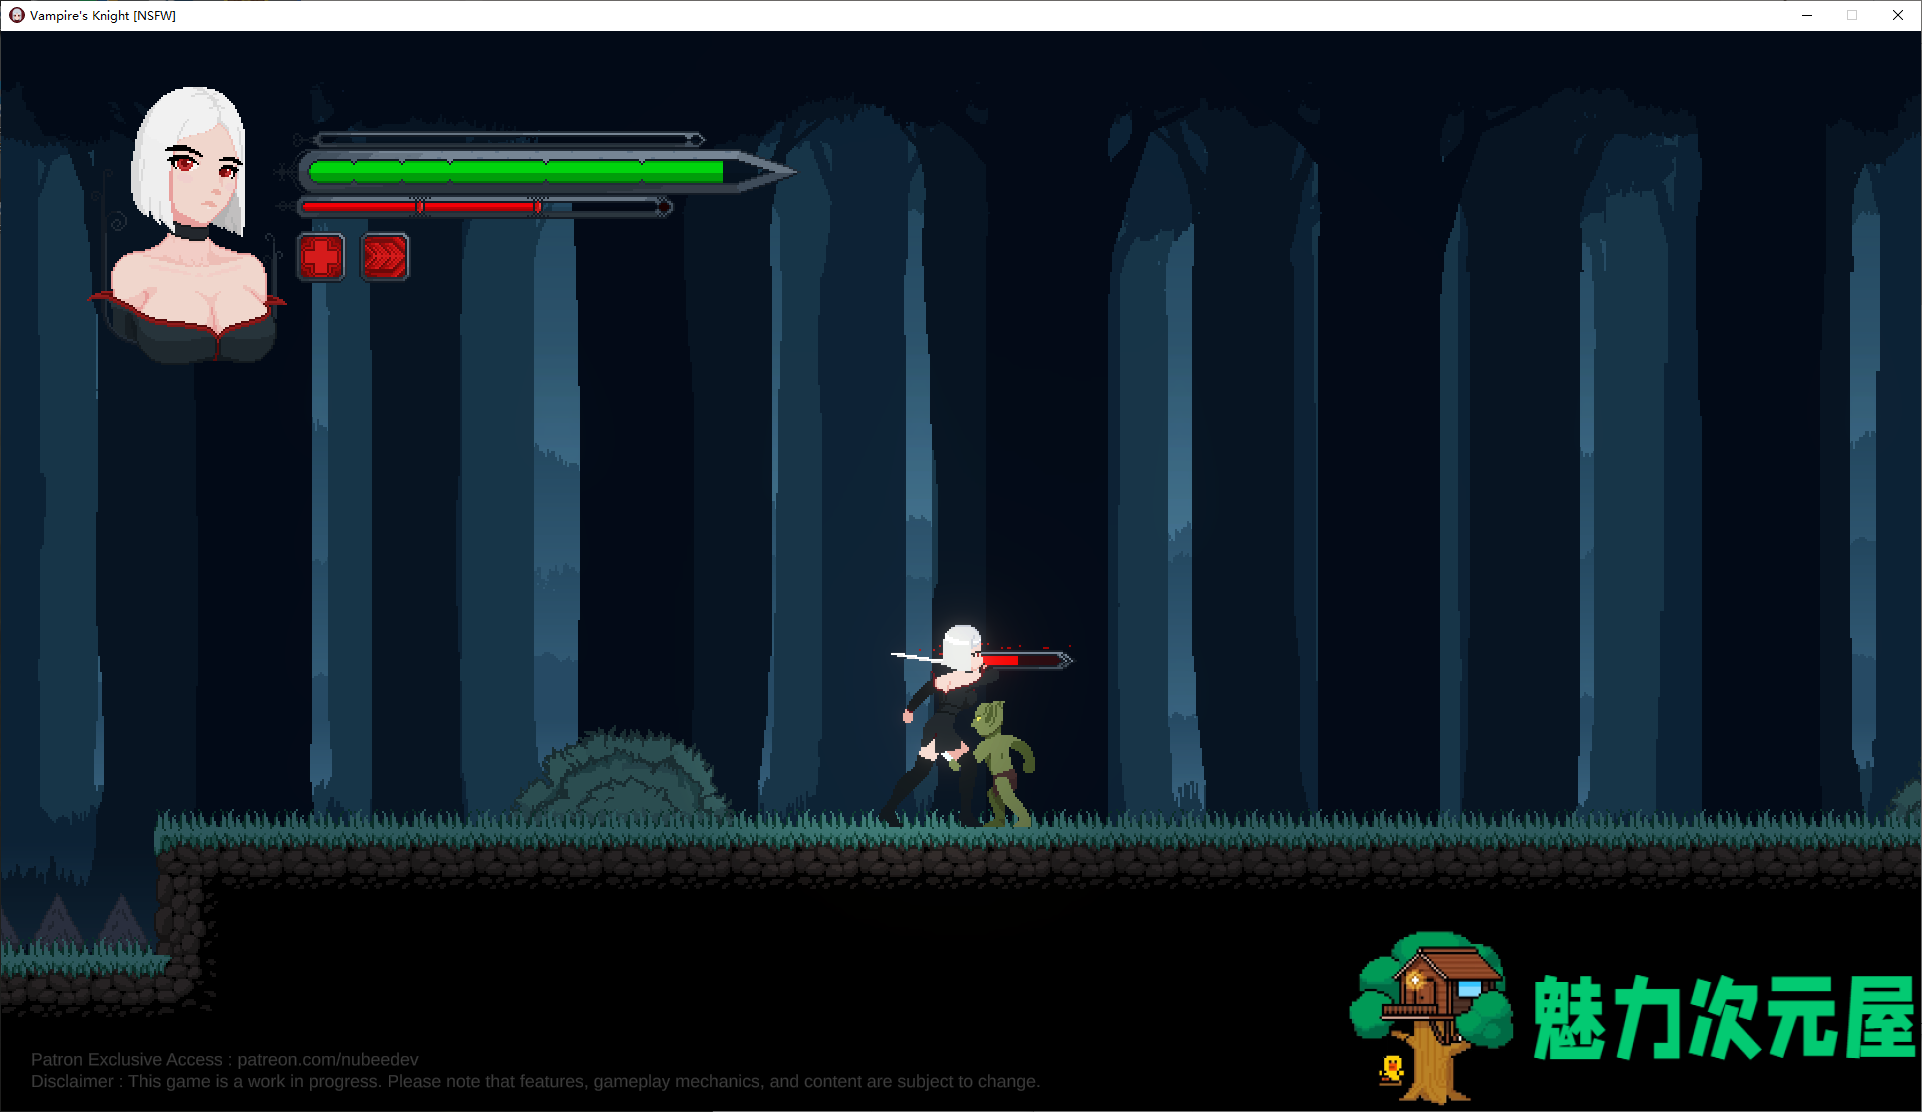Minimize the Vampire's Knight window
The width and height of the screenshot is (1922, 1112).
(1807, 15)
